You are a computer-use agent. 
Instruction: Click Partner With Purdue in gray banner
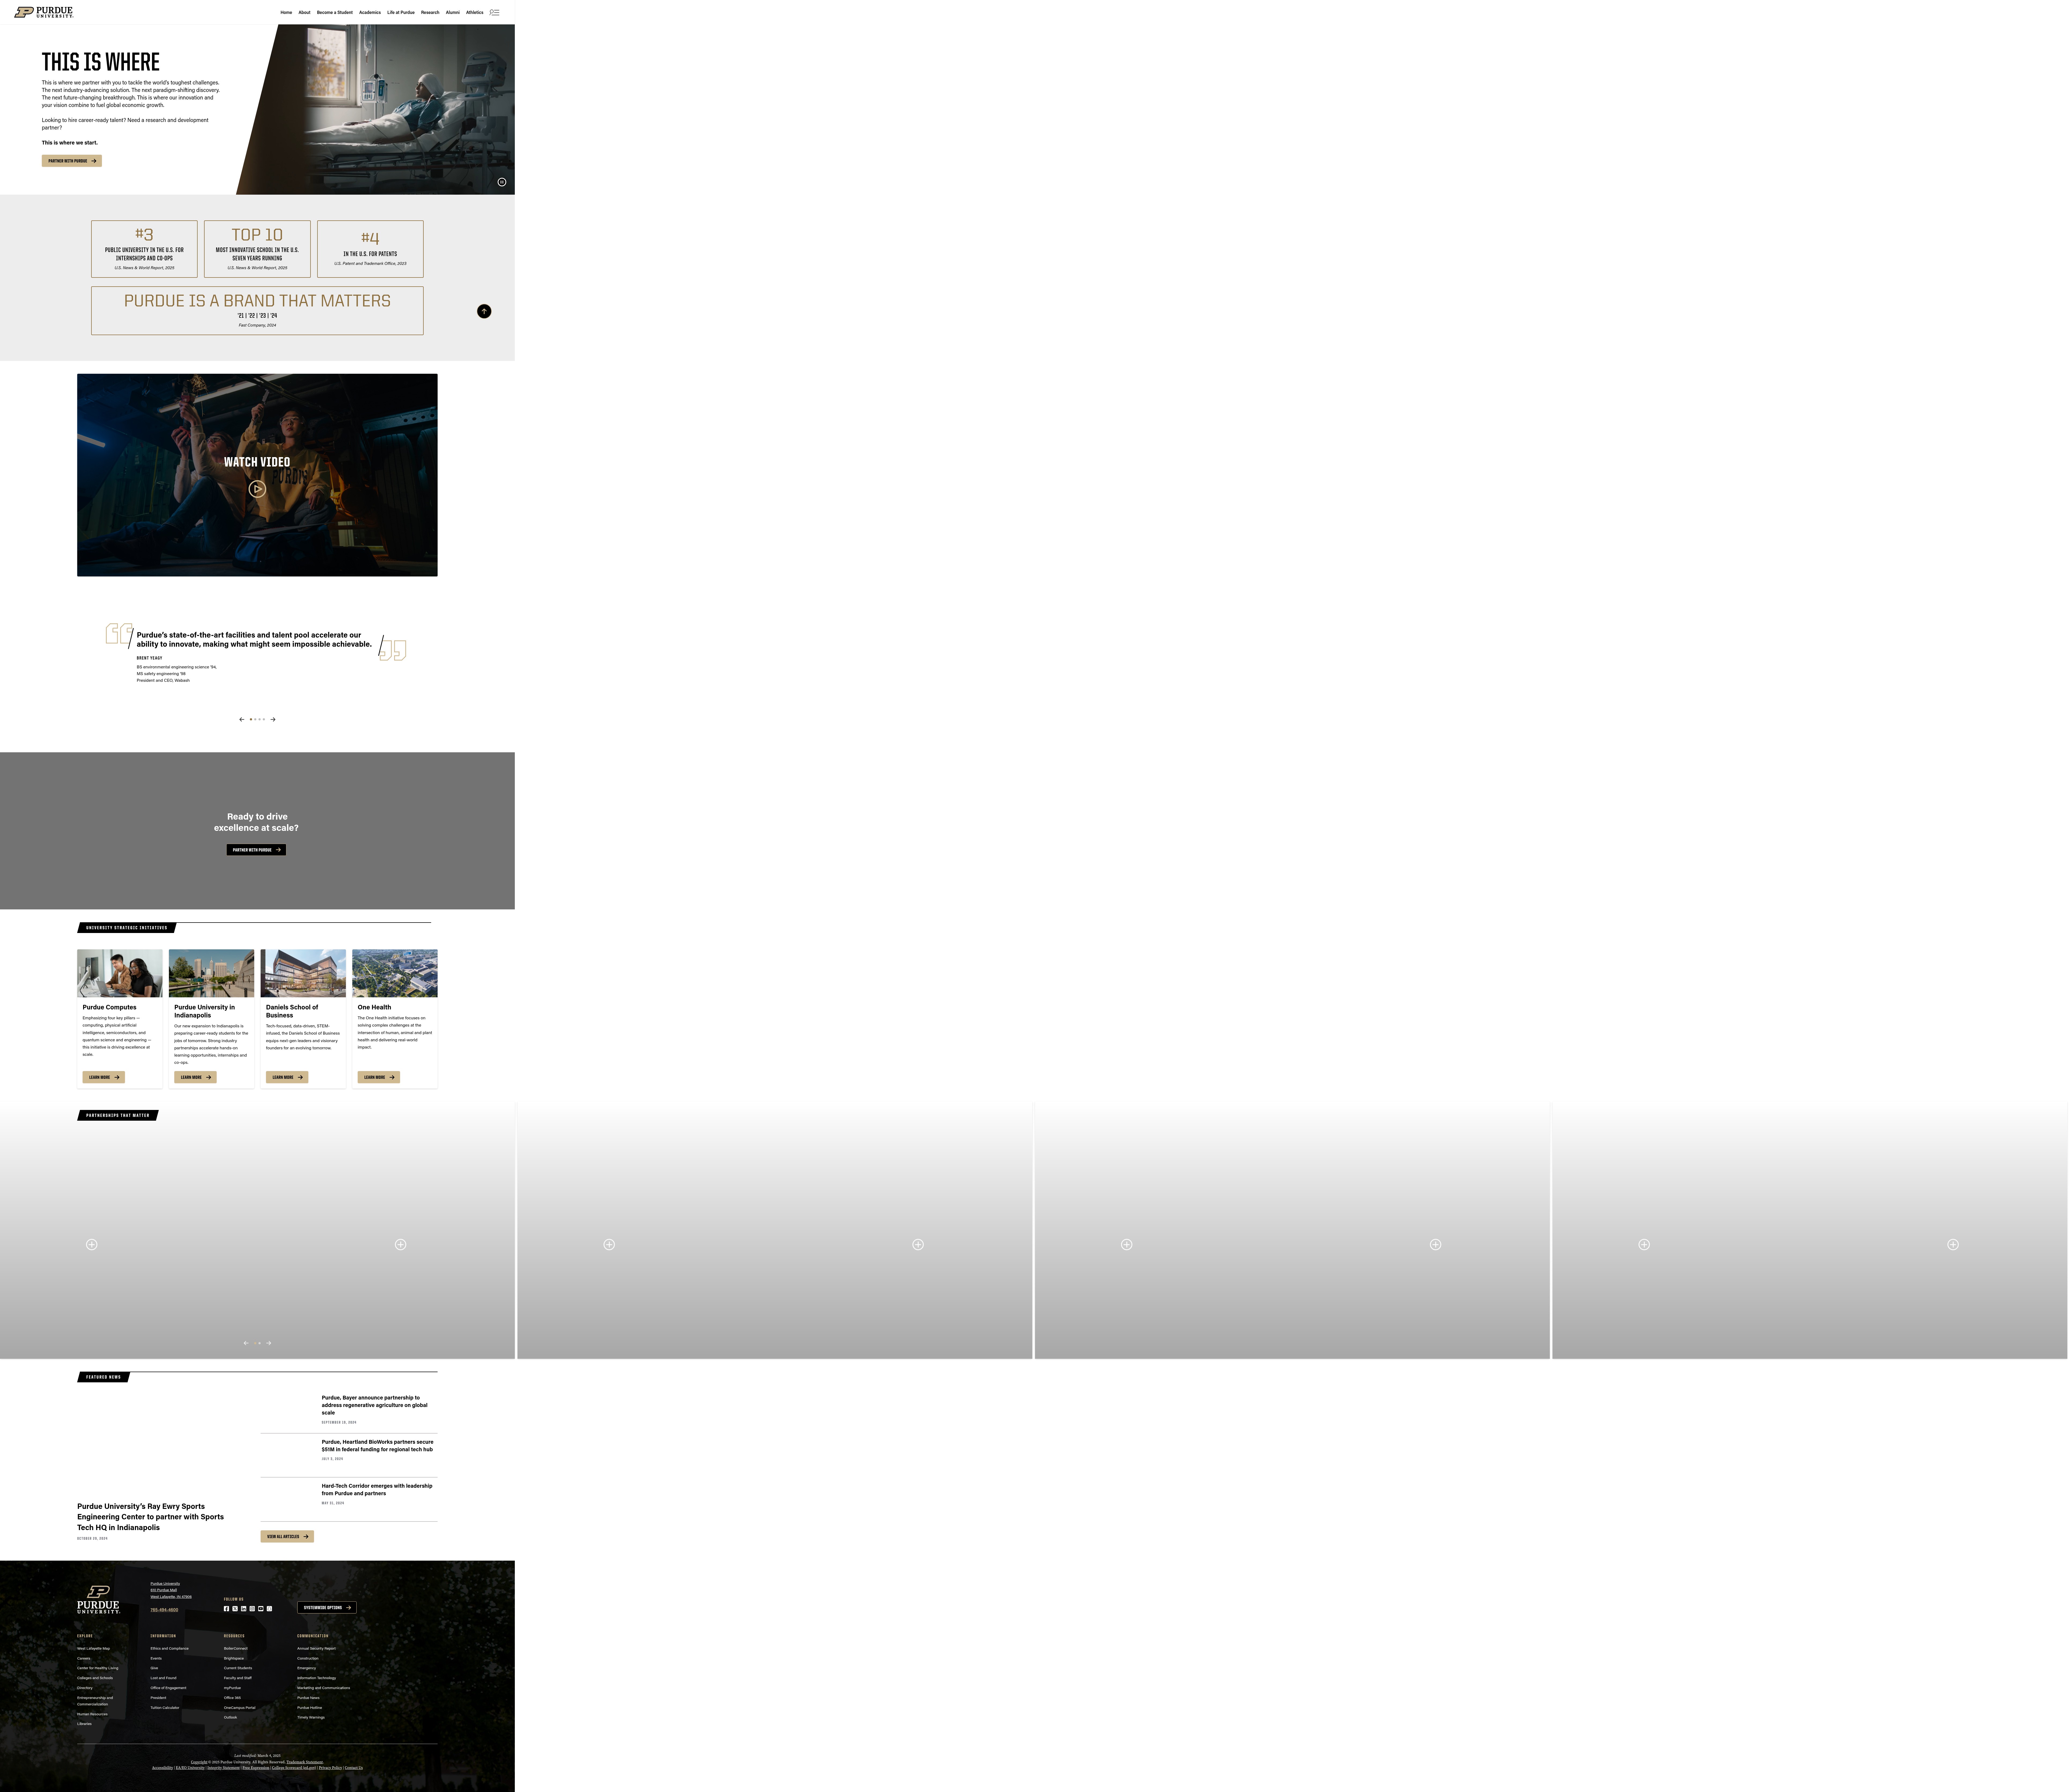click(x=256, y=850)
